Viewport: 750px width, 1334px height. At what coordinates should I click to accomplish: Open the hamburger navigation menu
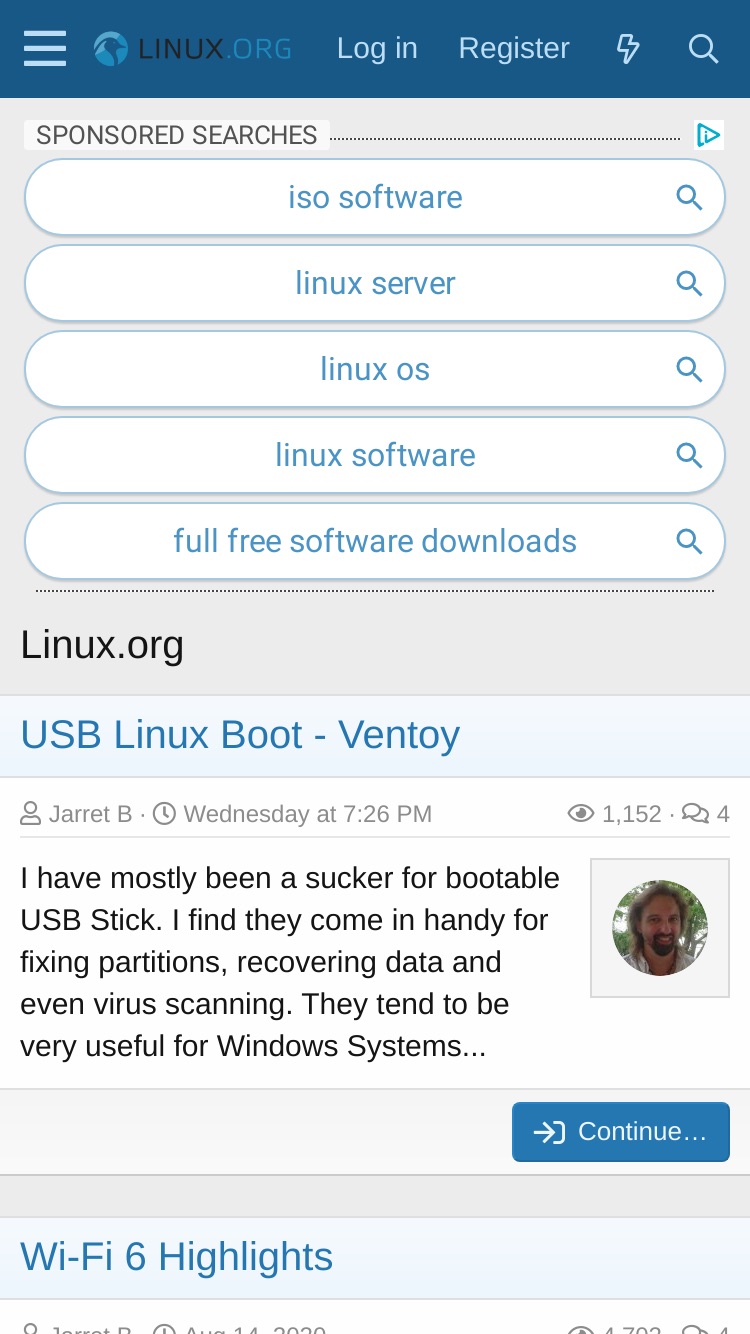coord(45,48)
